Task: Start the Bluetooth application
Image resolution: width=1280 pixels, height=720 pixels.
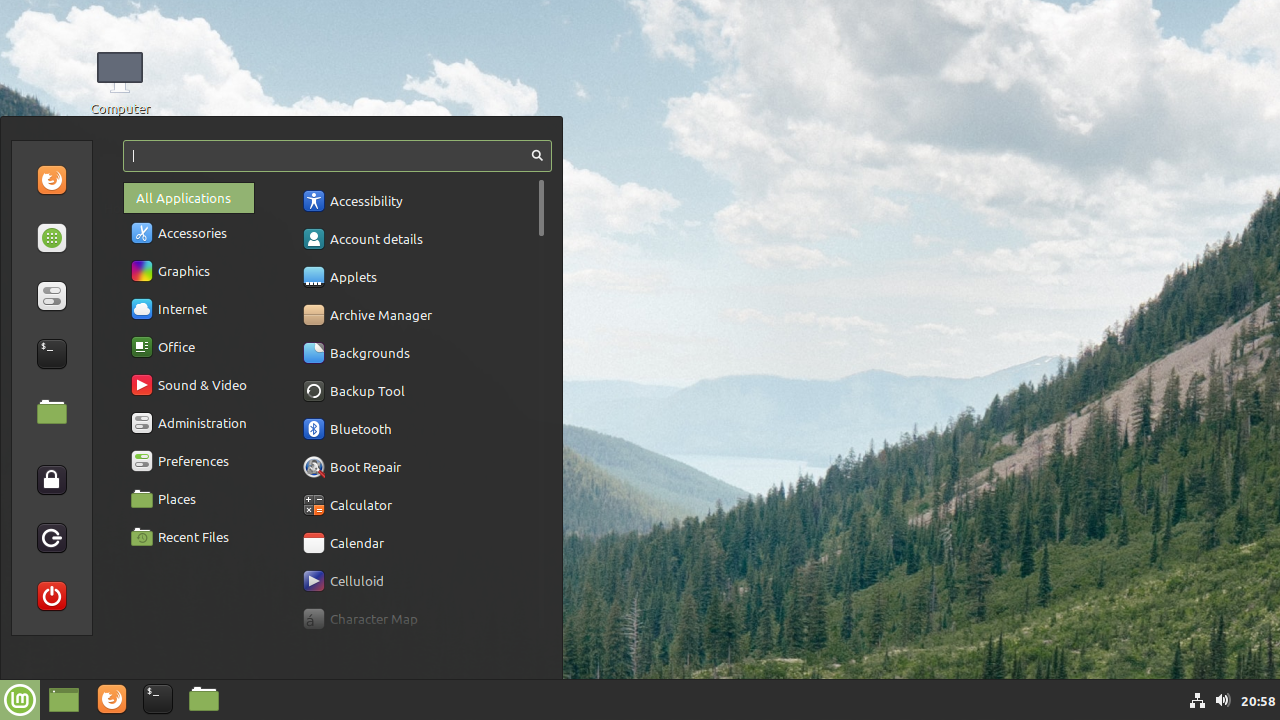Action: coord(360,429)
